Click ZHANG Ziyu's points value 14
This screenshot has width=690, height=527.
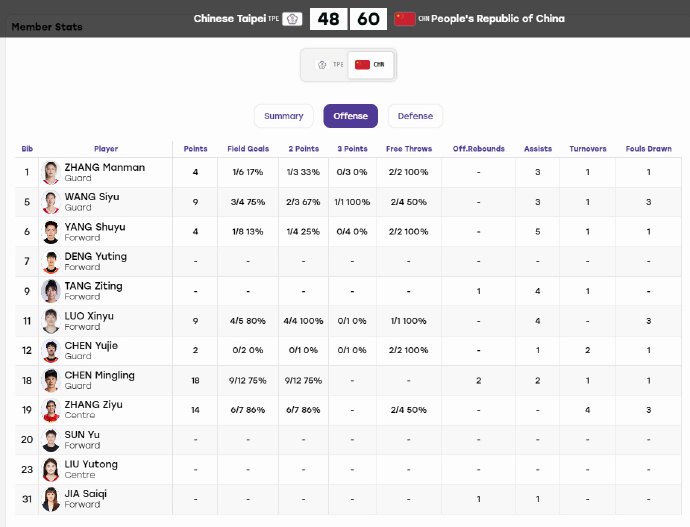195,410
